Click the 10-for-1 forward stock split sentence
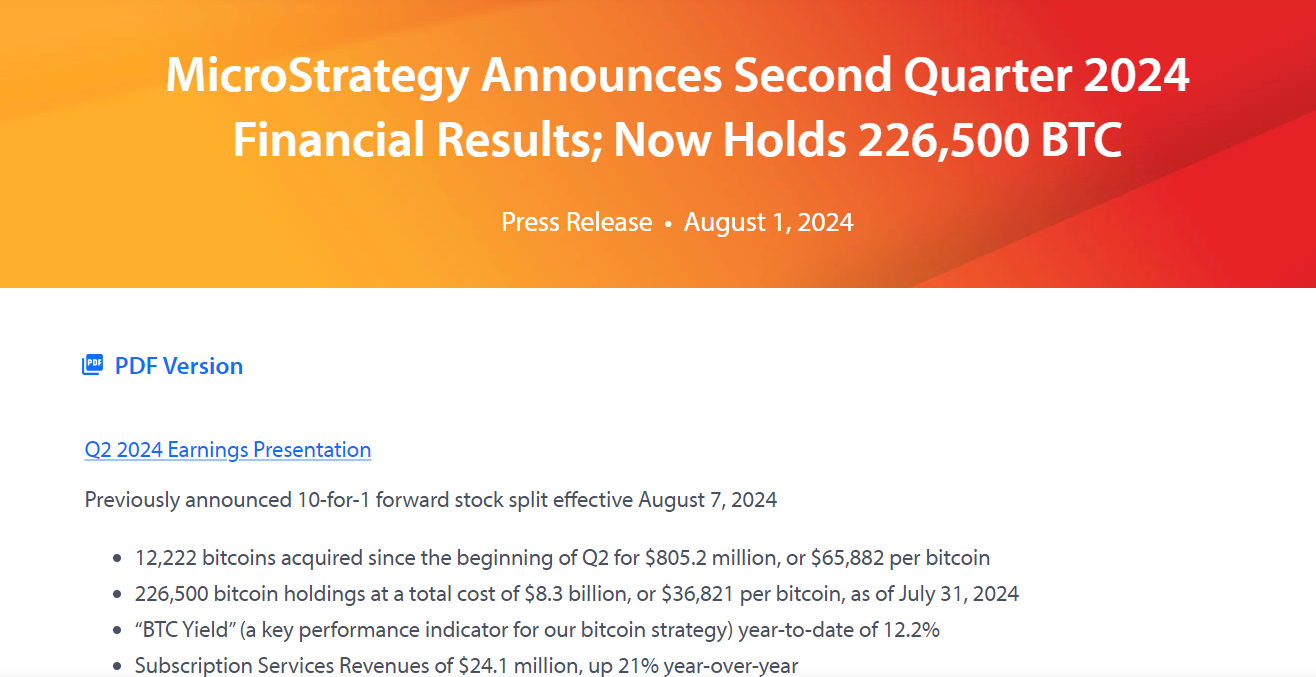This screenshot has height=677, width=1316. (431, 500)
